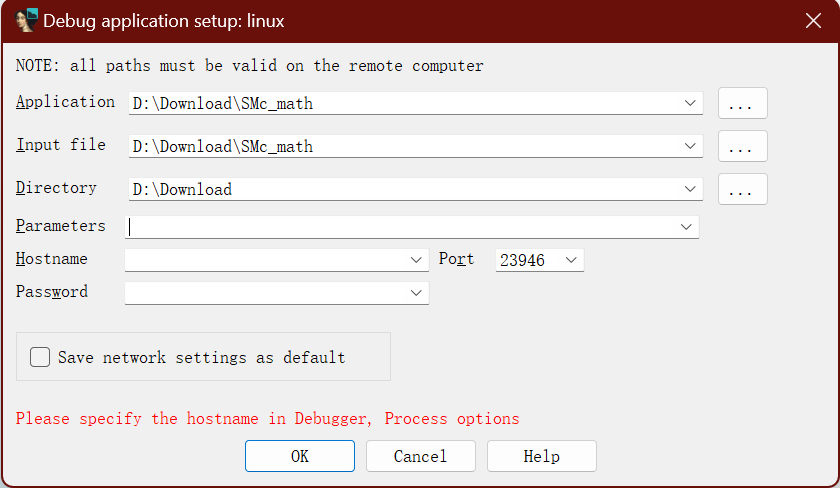Screen dimensions: 840x488
Task: Open Help for this dialog
Action: 541,456
